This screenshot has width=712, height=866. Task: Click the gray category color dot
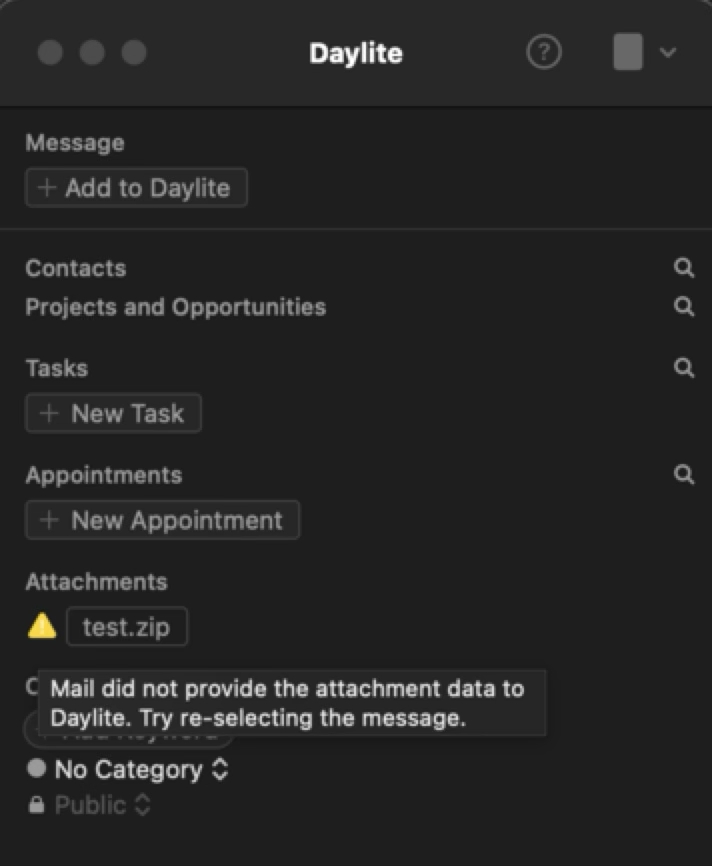point(37,769)
